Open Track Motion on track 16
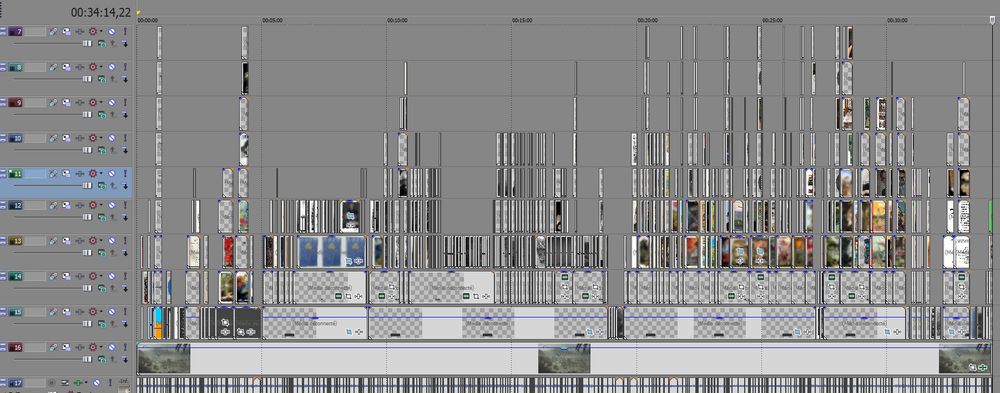The height and width of the screenshot is (393, 1000). pos(66,348)
